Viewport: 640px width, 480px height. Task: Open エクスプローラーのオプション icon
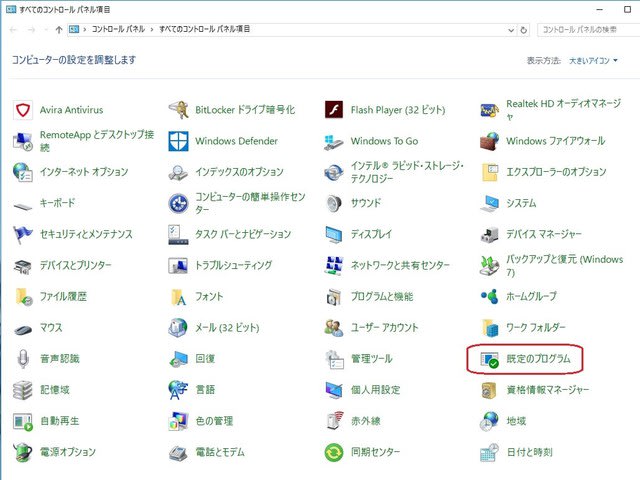pyautogui.click(x=489, y=172)
